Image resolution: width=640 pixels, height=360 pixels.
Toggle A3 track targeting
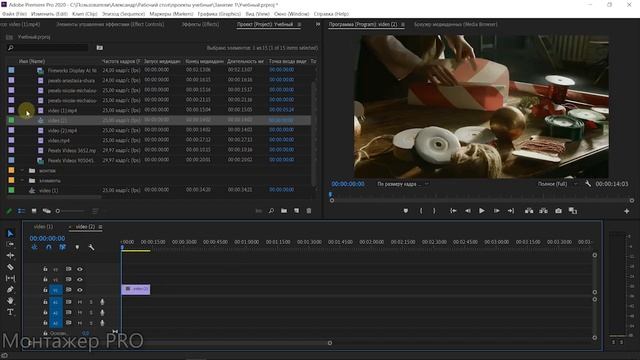(56, 323)
